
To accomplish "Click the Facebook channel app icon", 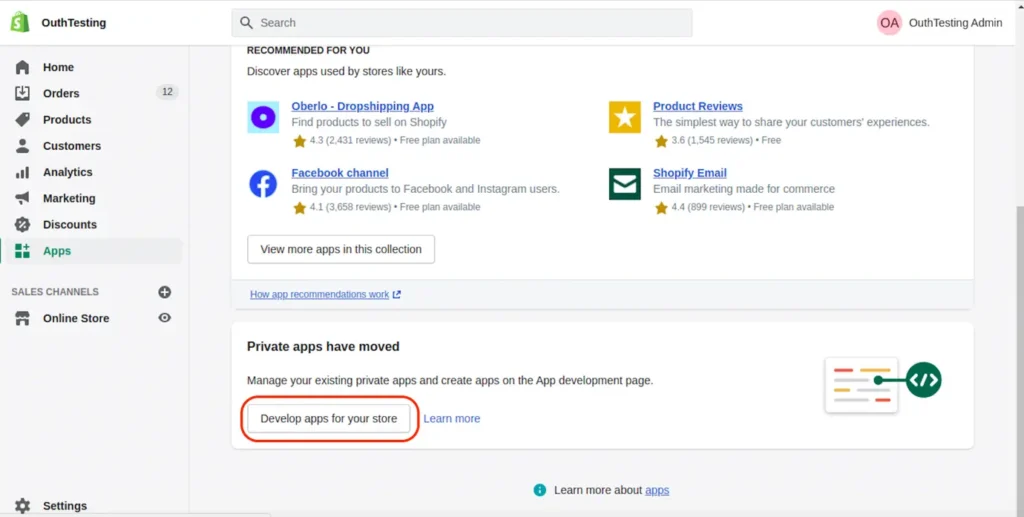I will click(263, 184).
